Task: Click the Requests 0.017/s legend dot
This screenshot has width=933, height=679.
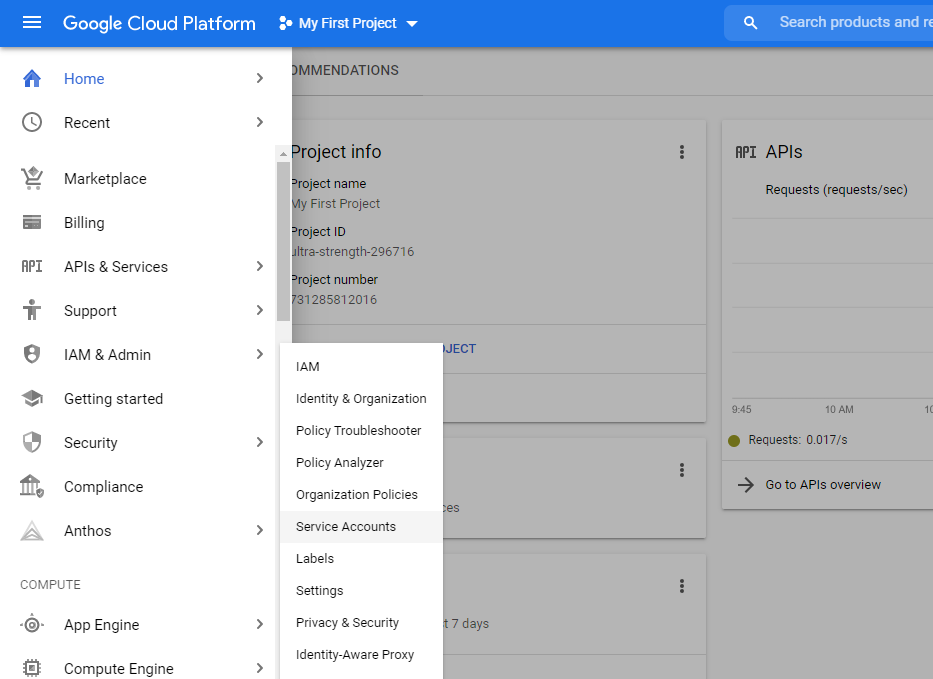Action: tap(734, 440)
